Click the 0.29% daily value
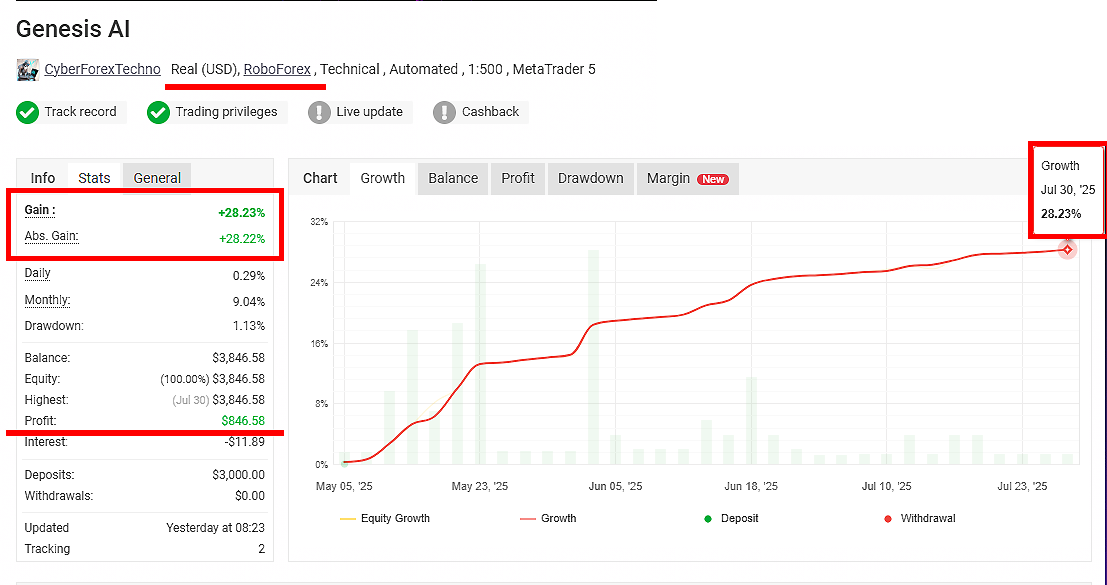The width and height of the screenshot is (1107, 585). 249,276
